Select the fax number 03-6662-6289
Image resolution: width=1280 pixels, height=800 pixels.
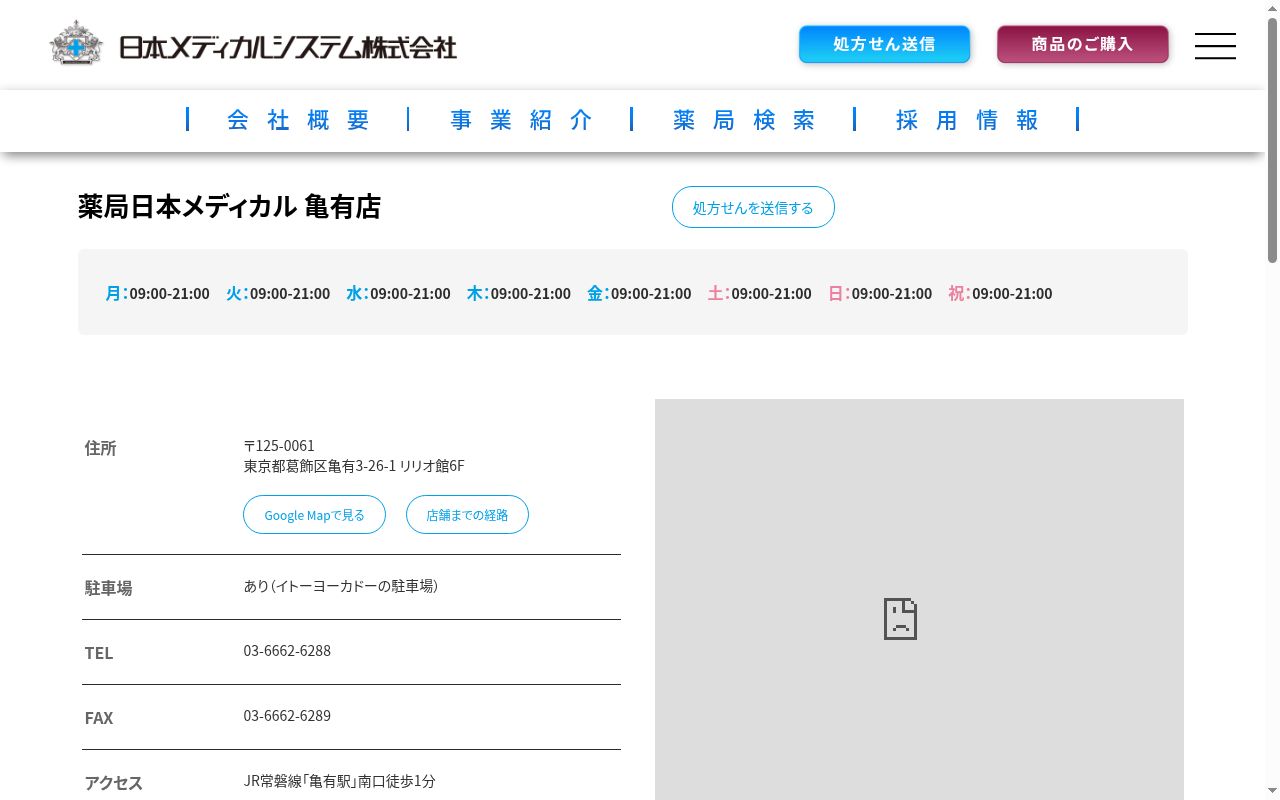click(287, 716)
